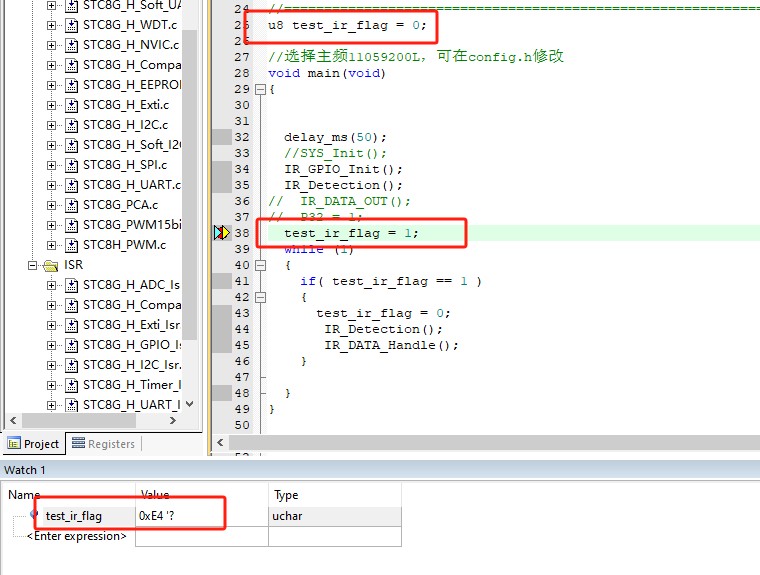This screenshot has height=575, width=760.
Task: Switch to the Registers tab
Action: [x=103, y=444]
